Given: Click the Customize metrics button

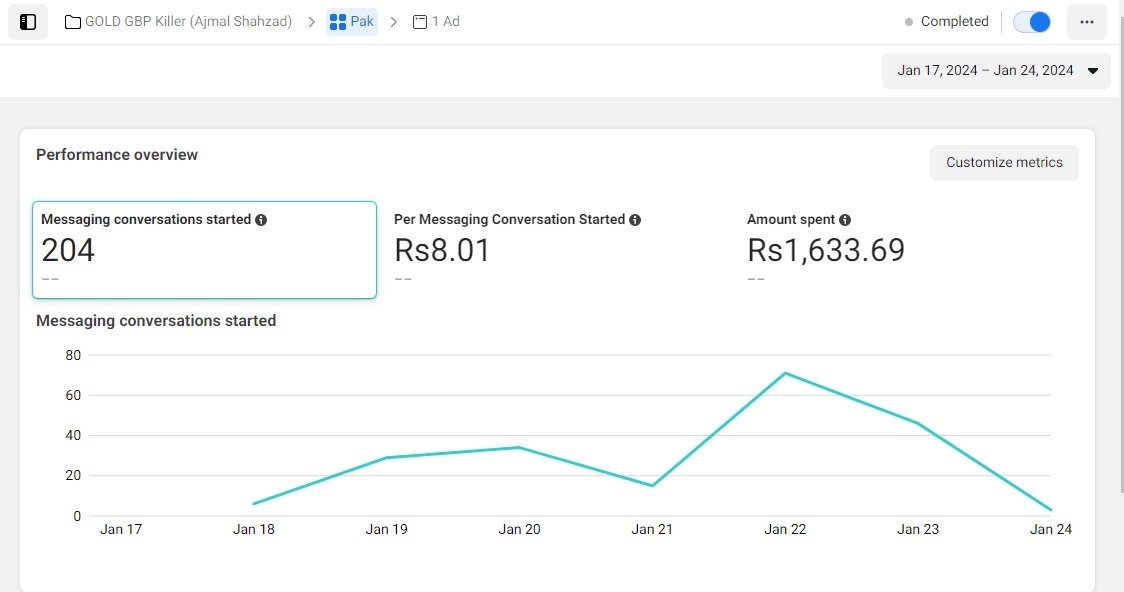Looking at the screenshot, I should (x=1004, y=163).
